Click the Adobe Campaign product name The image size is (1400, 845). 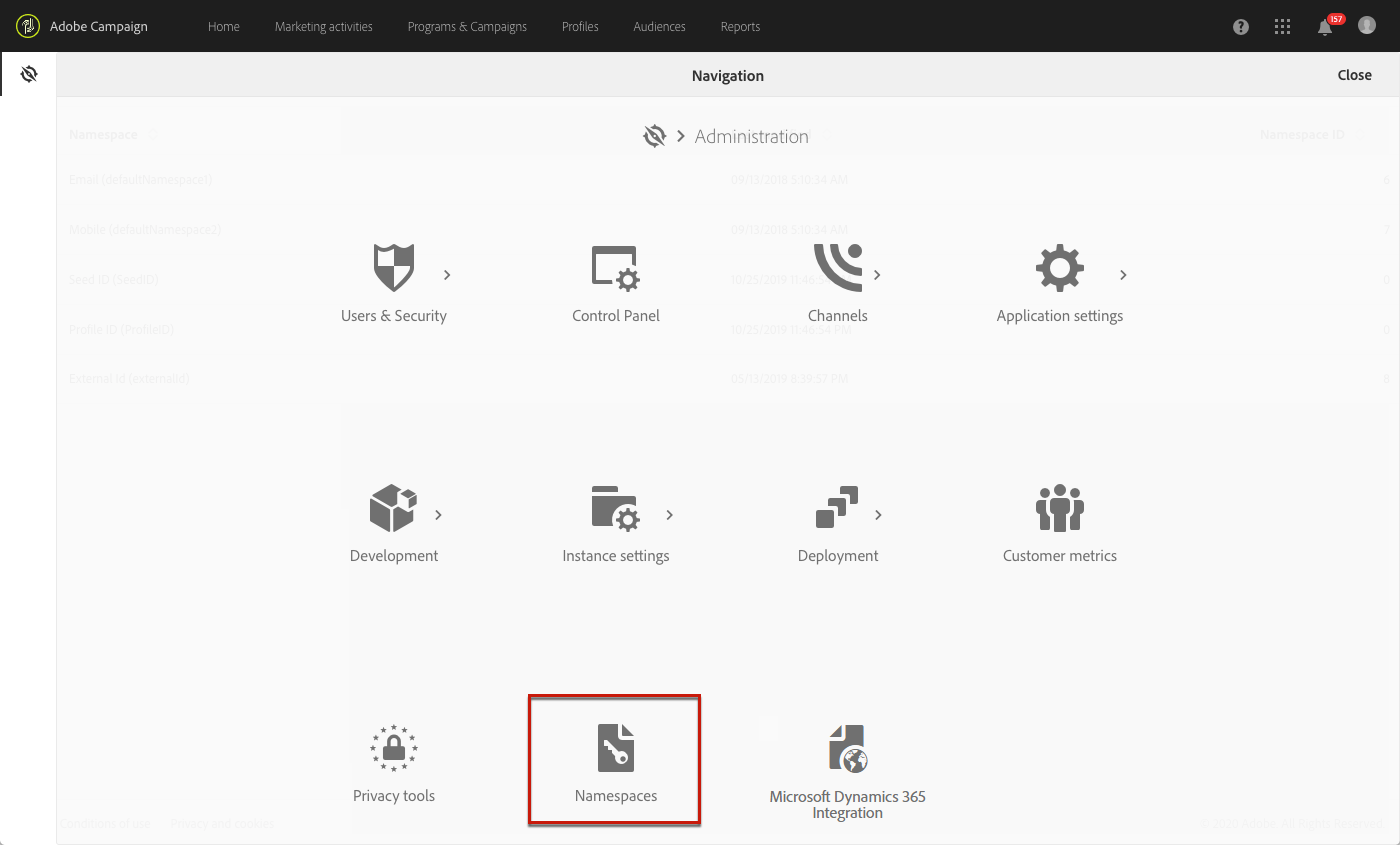click(99, 27)
